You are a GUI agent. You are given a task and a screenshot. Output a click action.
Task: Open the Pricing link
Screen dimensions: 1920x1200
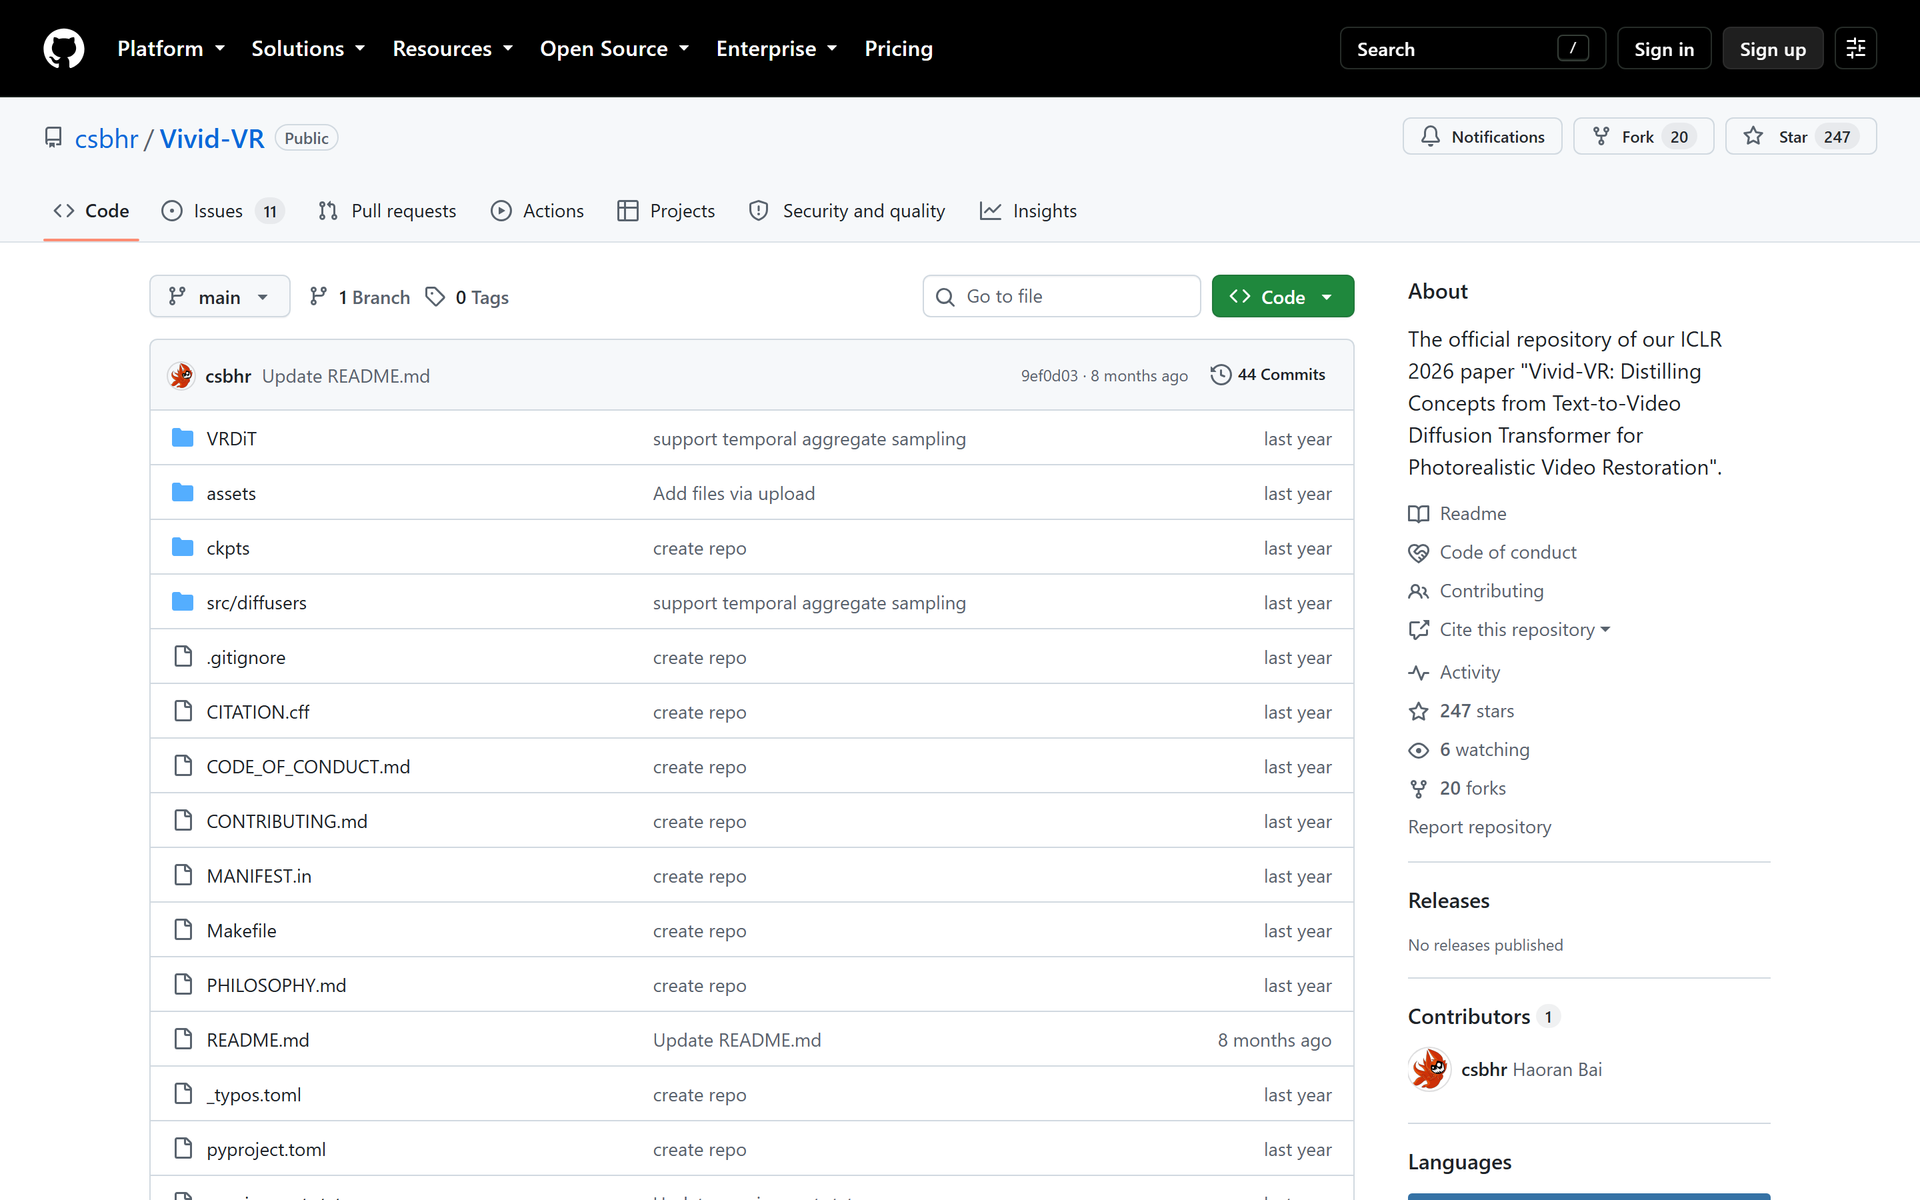point(898,48)
